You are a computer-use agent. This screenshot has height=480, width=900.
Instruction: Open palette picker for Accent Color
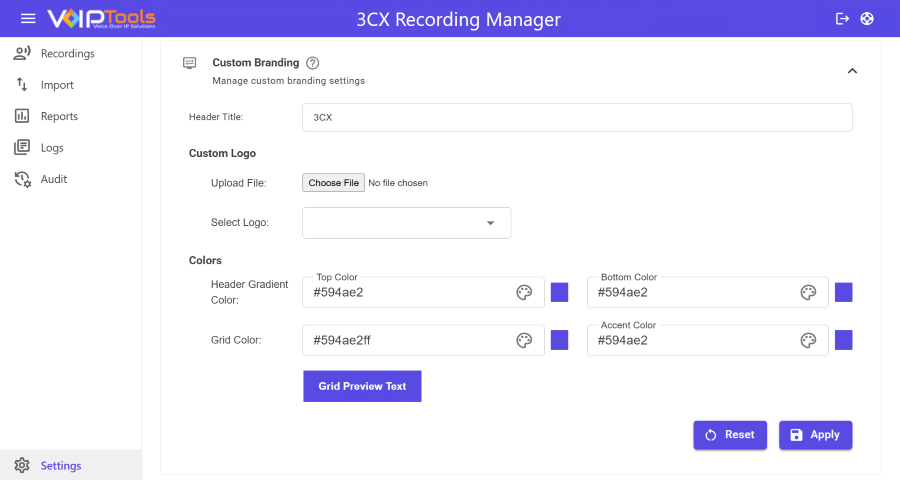(808, 340)
